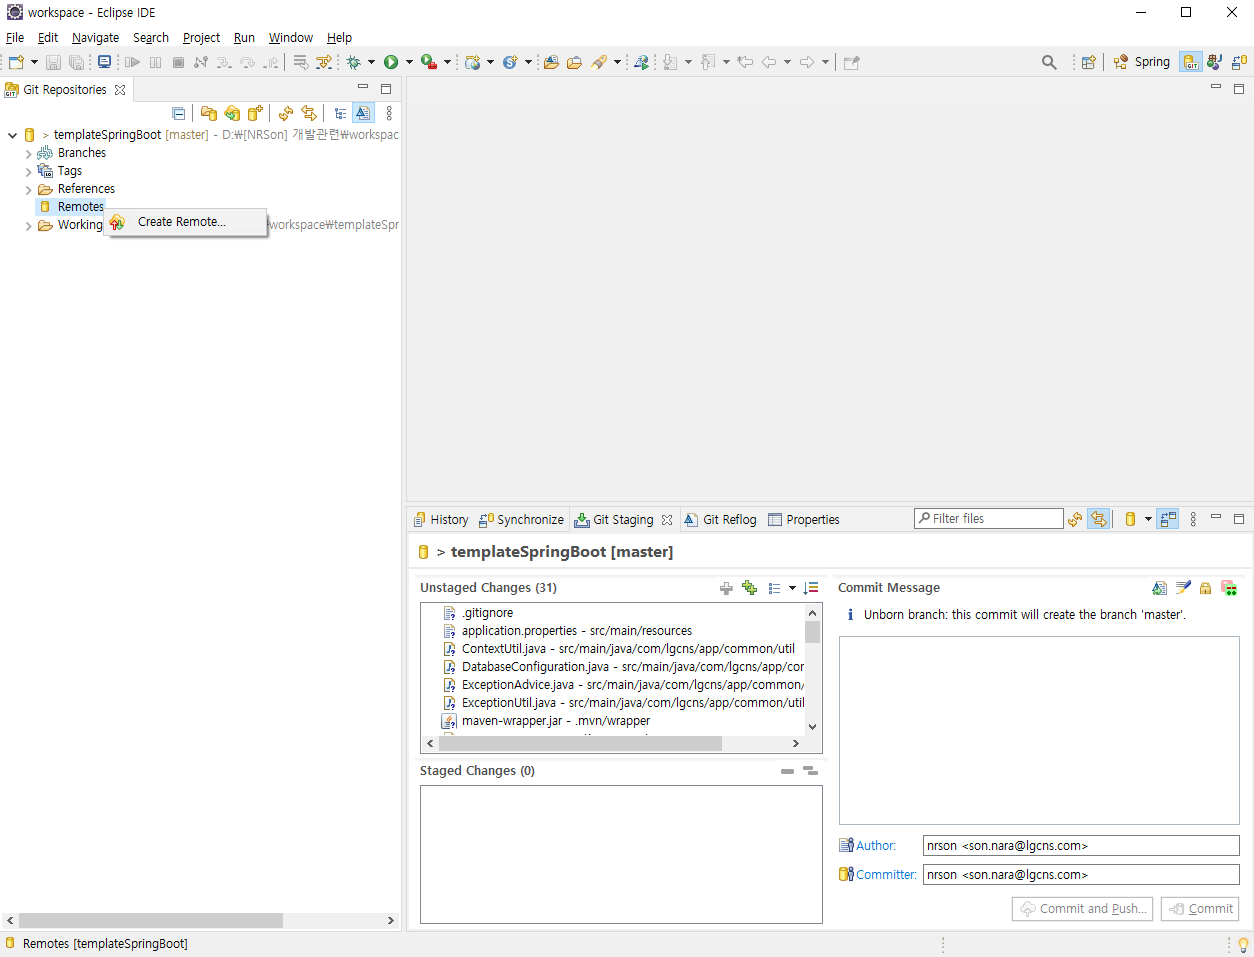Switch Git Staging to row layout
Screen dimensions: 1254x957
[x=1167, y=518]
